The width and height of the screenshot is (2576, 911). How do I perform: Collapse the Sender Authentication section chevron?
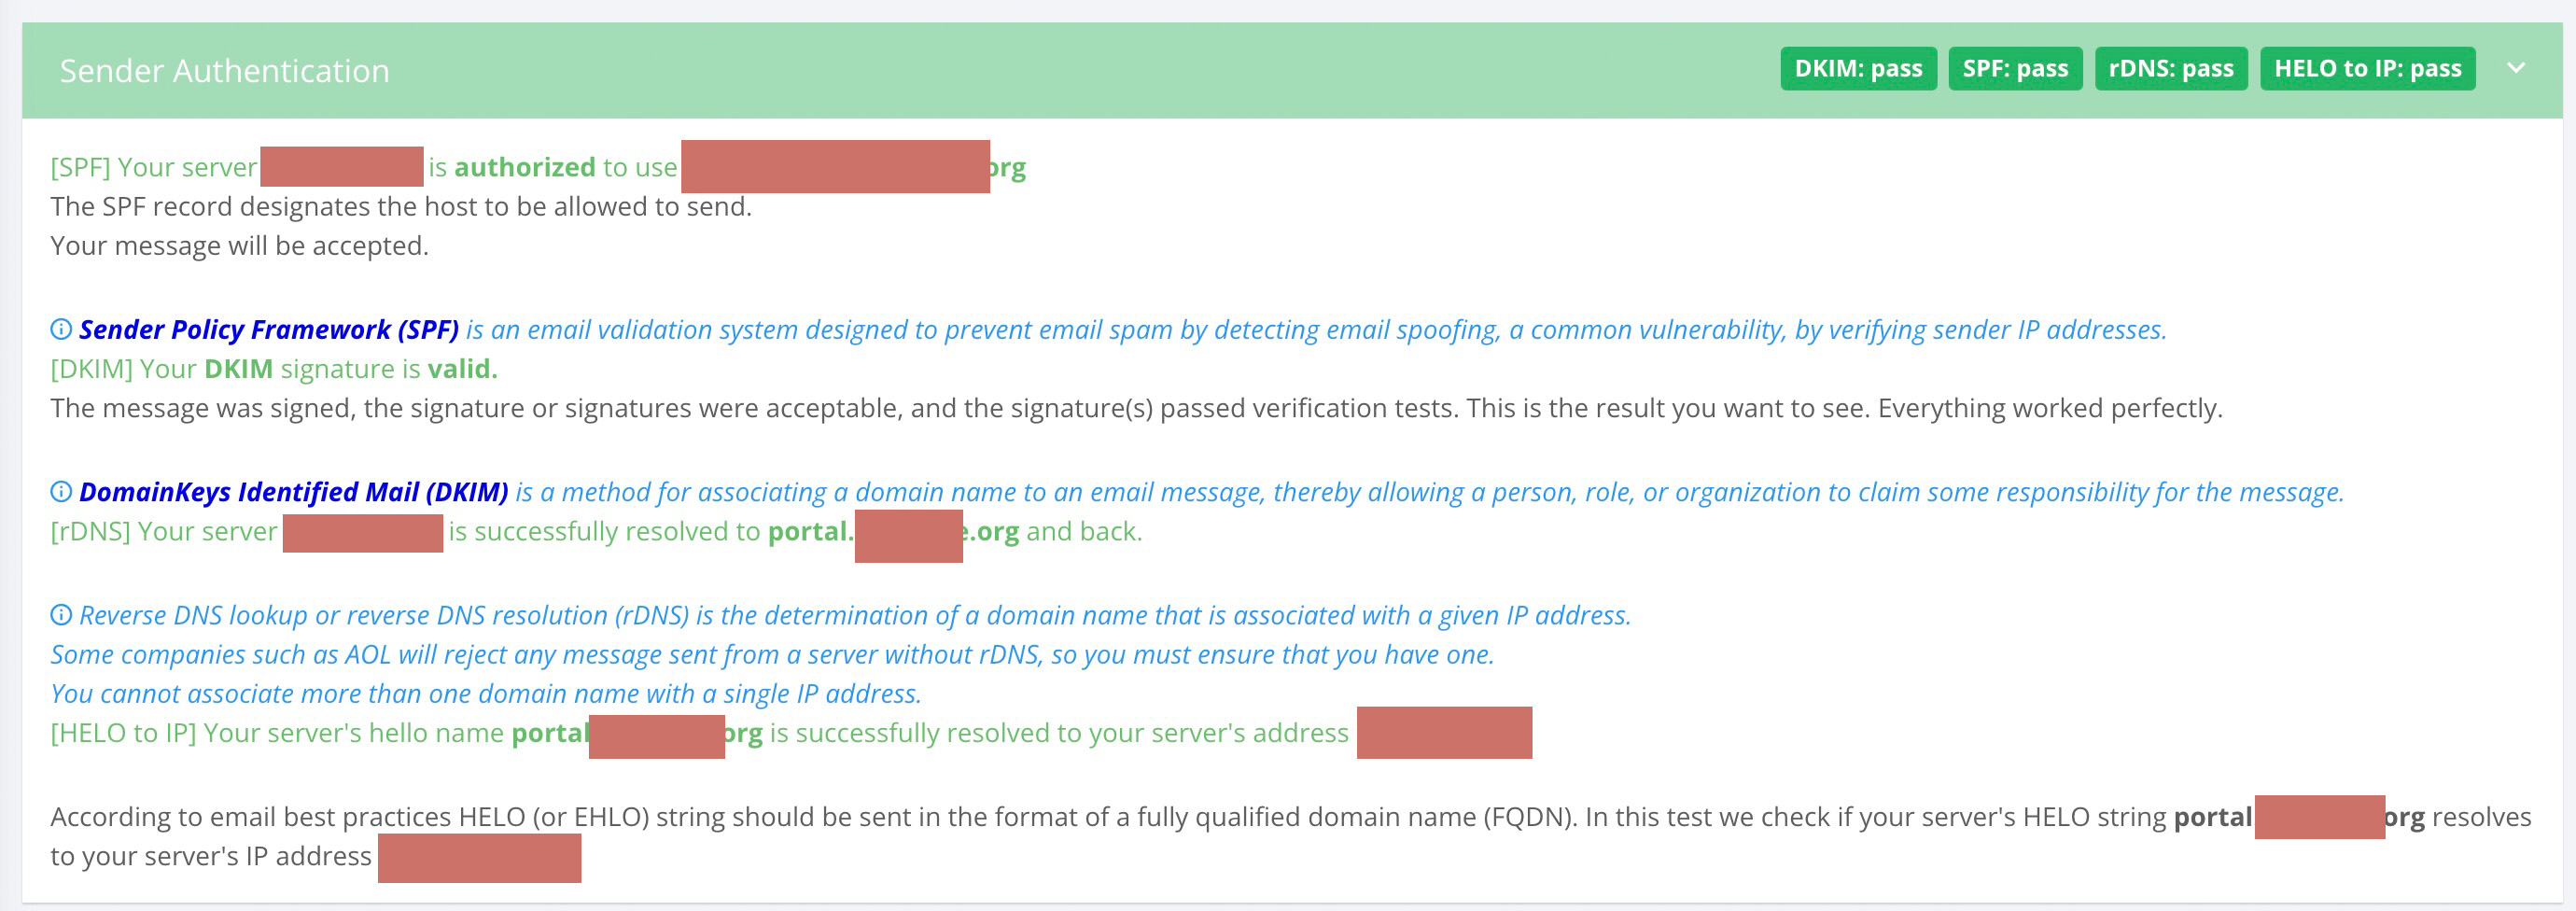(2516, 69)
